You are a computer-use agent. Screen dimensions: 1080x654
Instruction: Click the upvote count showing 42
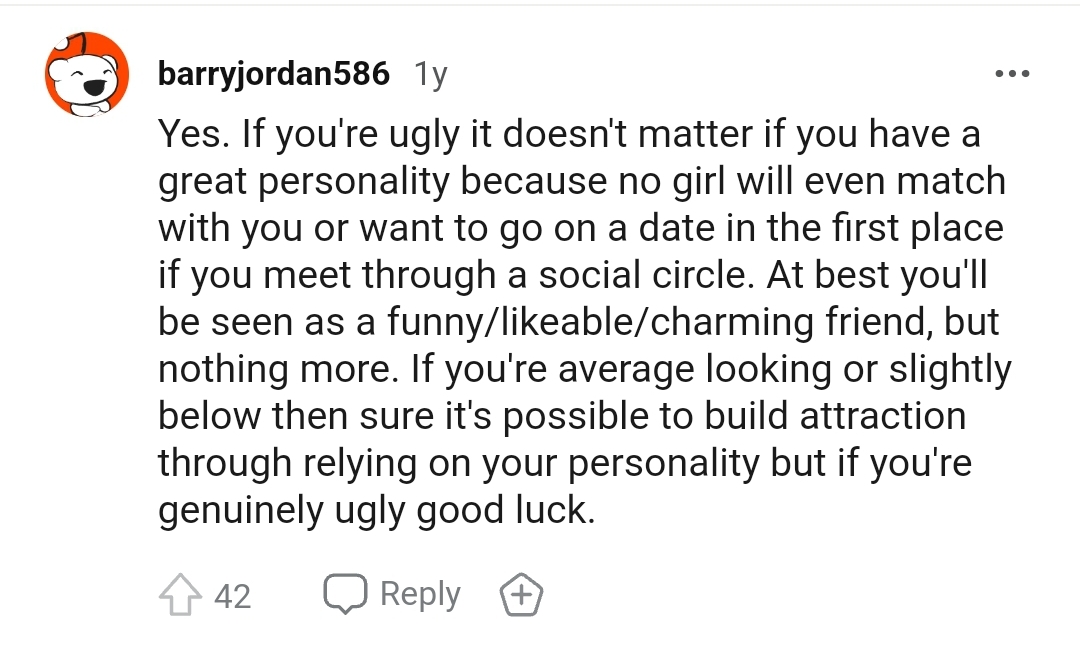[232, 597]
